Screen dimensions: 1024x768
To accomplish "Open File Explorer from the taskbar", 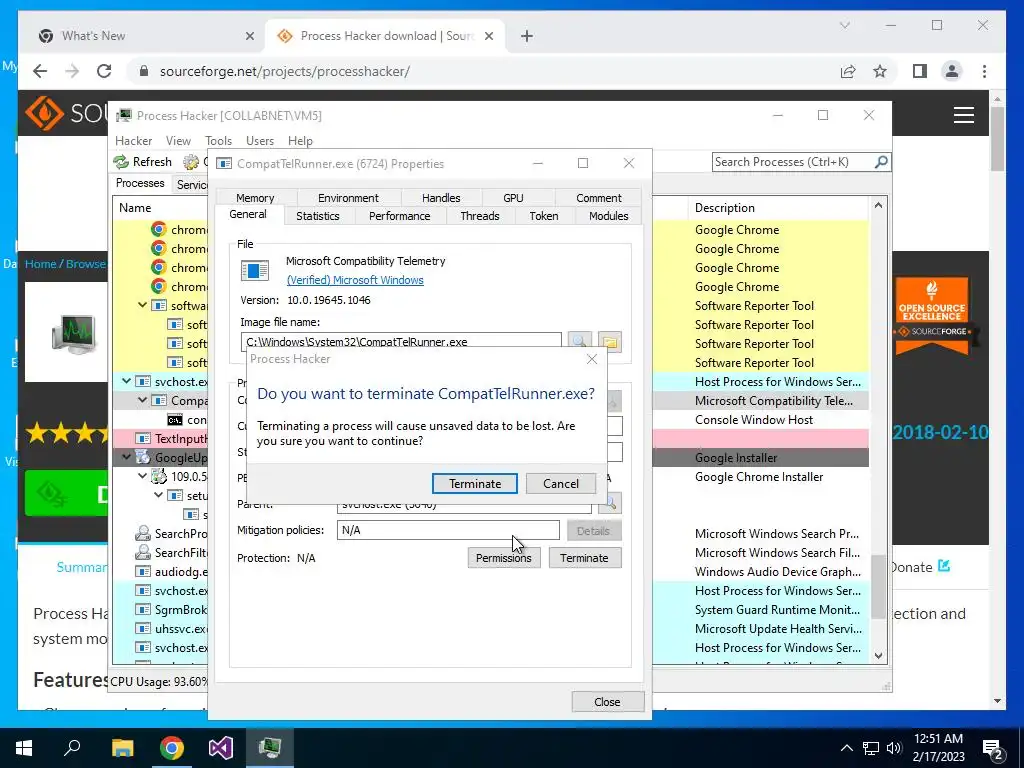I will (122, 747).
